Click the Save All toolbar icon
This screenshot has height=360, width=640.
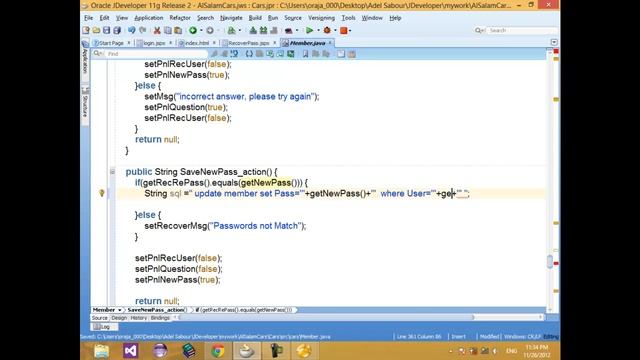[x=117, y=30]
